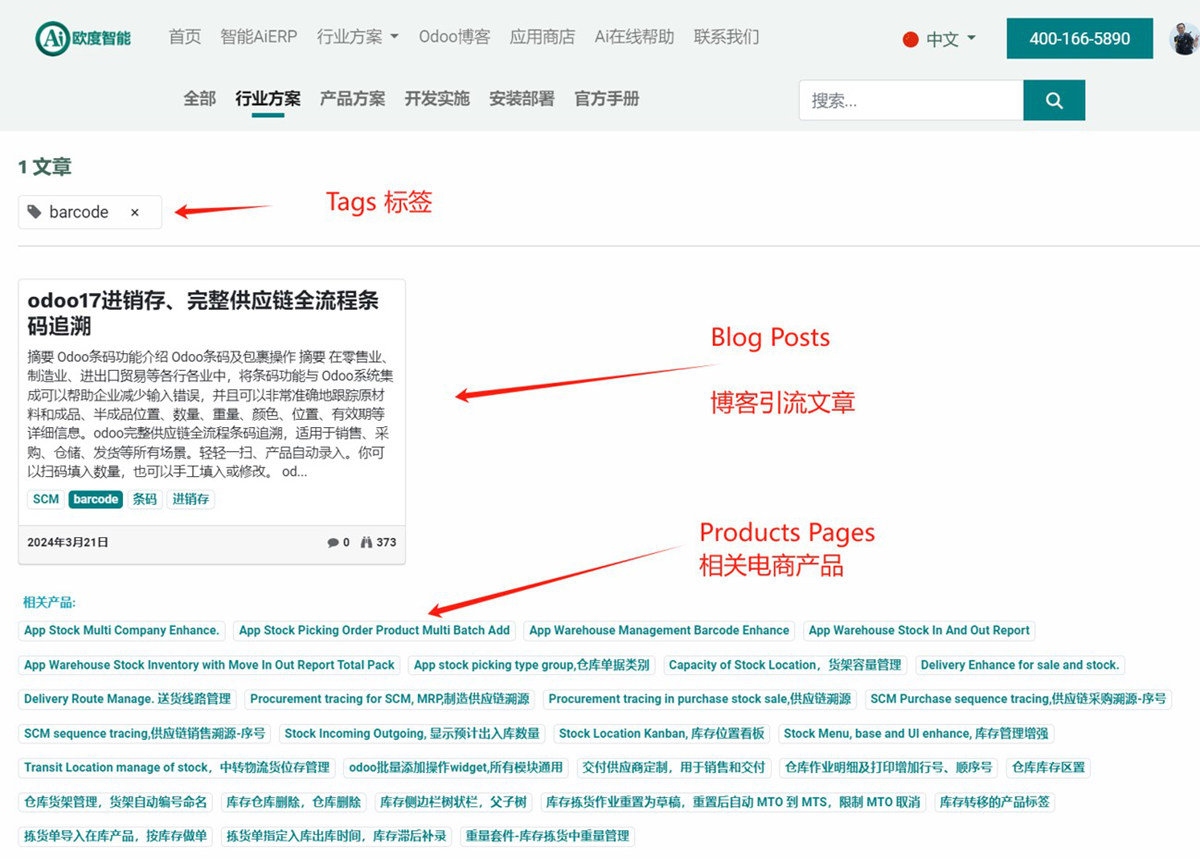Switch to the 安装部署 tab

(x=522, y=98)
